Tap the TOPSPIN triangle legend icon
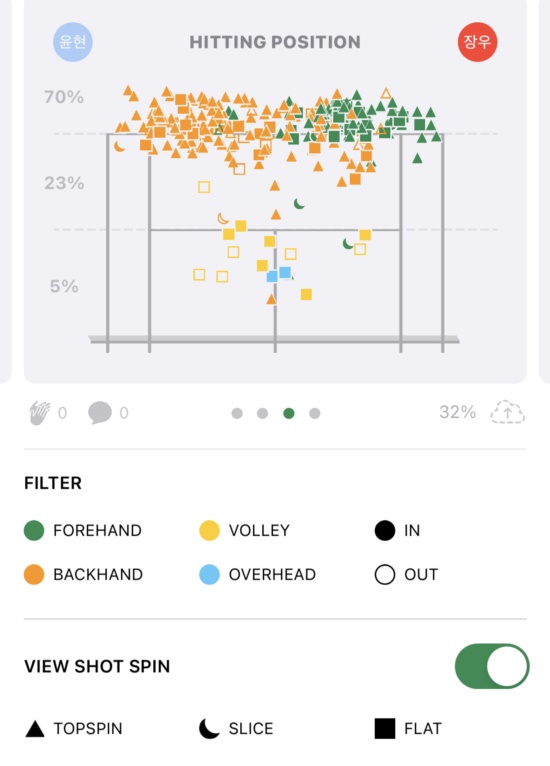The height and width of the screenshot is (766, 550). [x=35, y=728]
